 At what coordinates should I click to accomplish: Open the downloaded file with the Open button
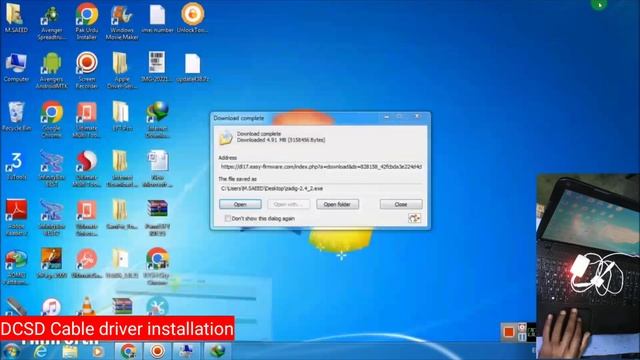pos(240,204)
